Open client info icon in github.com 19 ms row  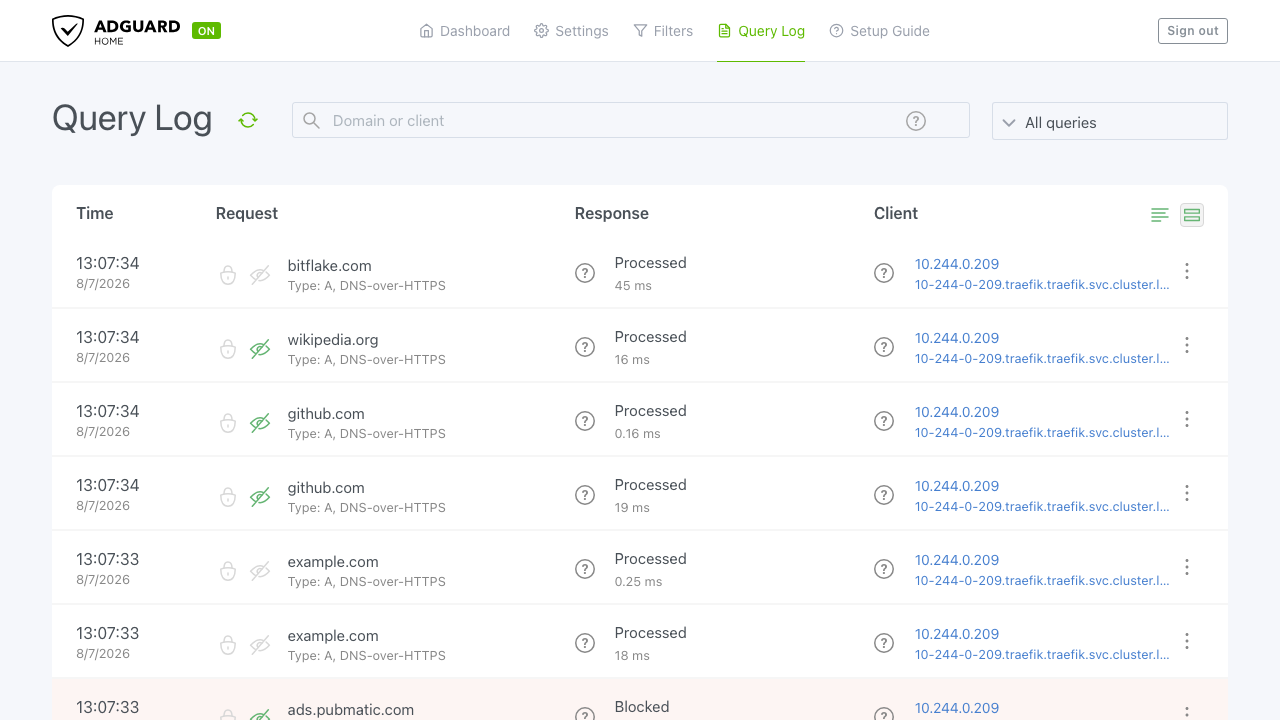(884, 495)
